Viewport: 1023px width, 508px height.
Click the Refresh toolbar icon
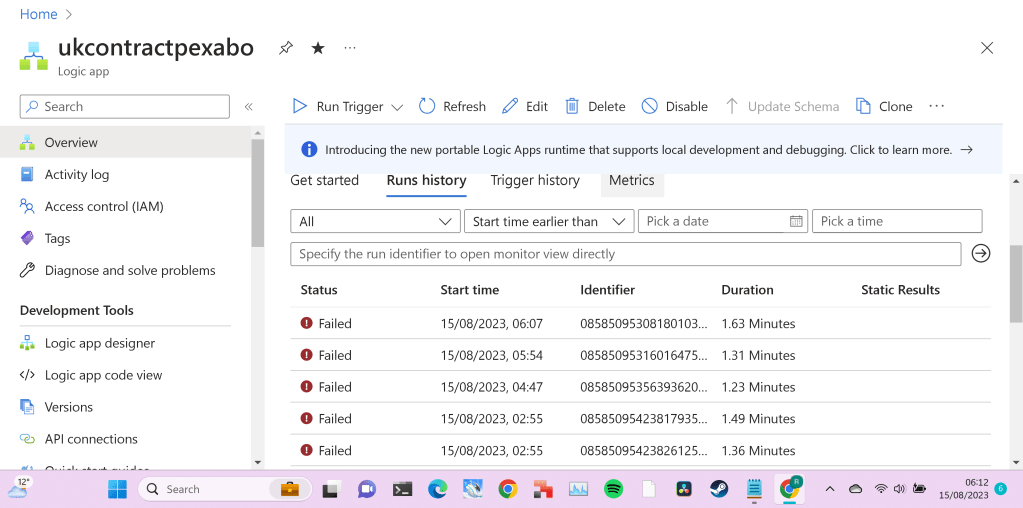coord(427,106)
